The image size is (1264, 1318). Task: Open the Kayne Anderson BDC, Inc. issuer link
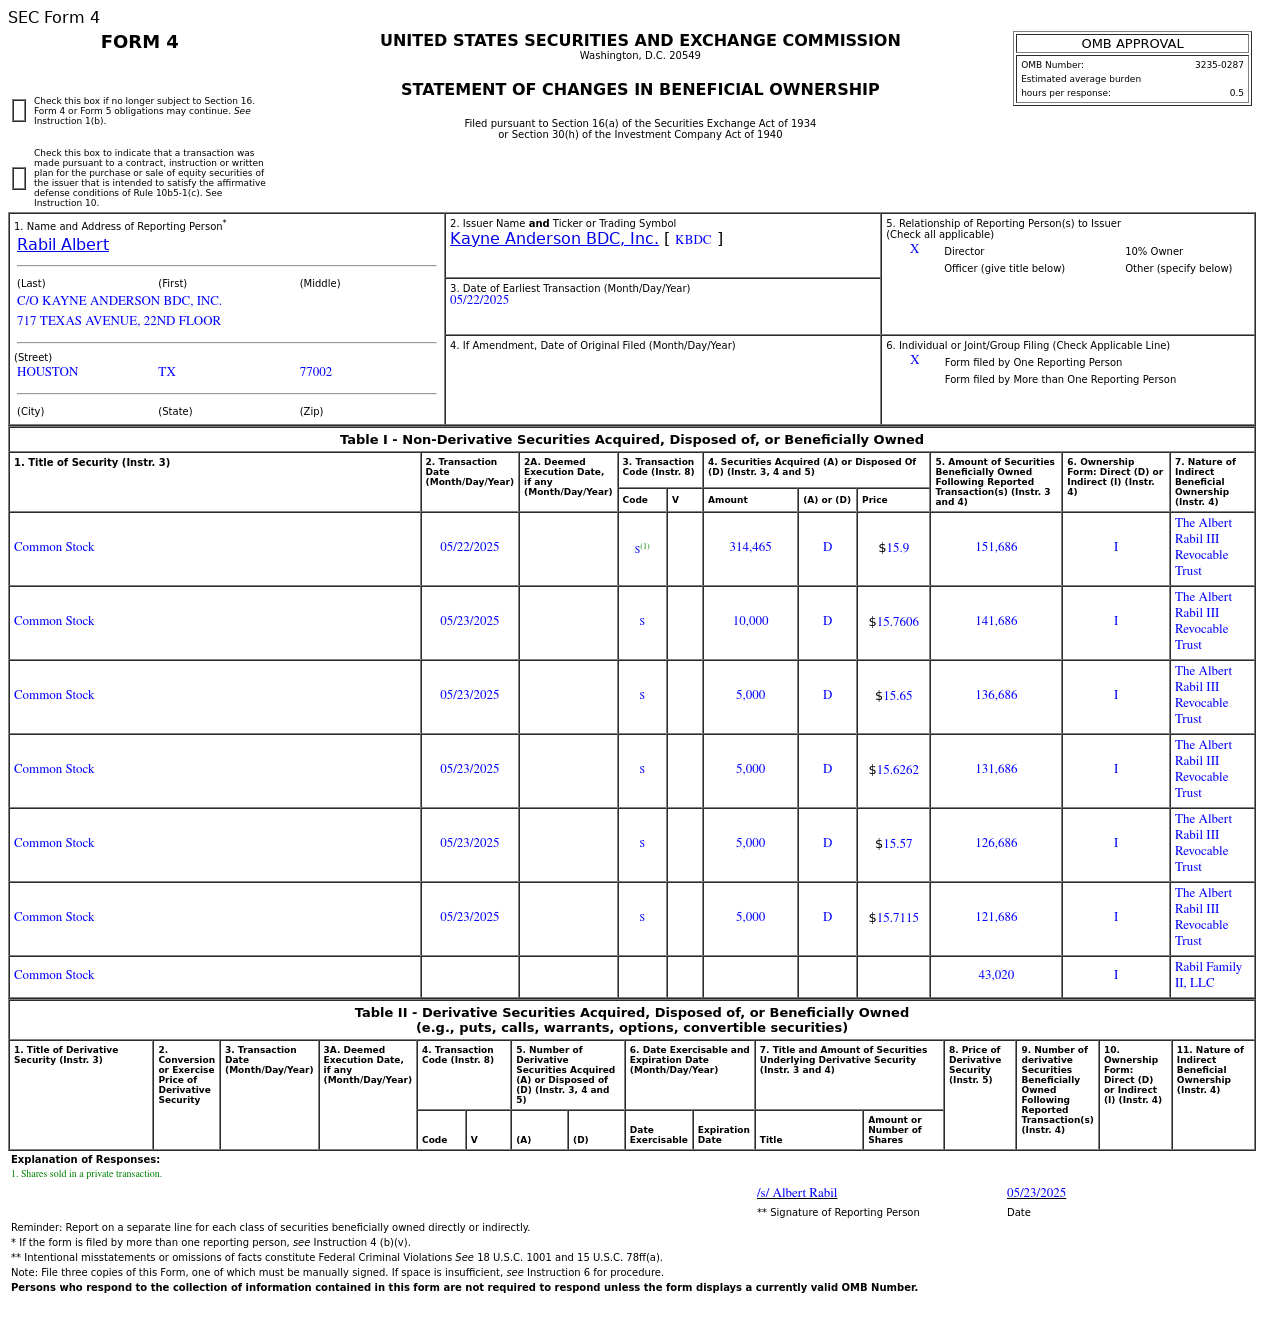coord(554,239)
